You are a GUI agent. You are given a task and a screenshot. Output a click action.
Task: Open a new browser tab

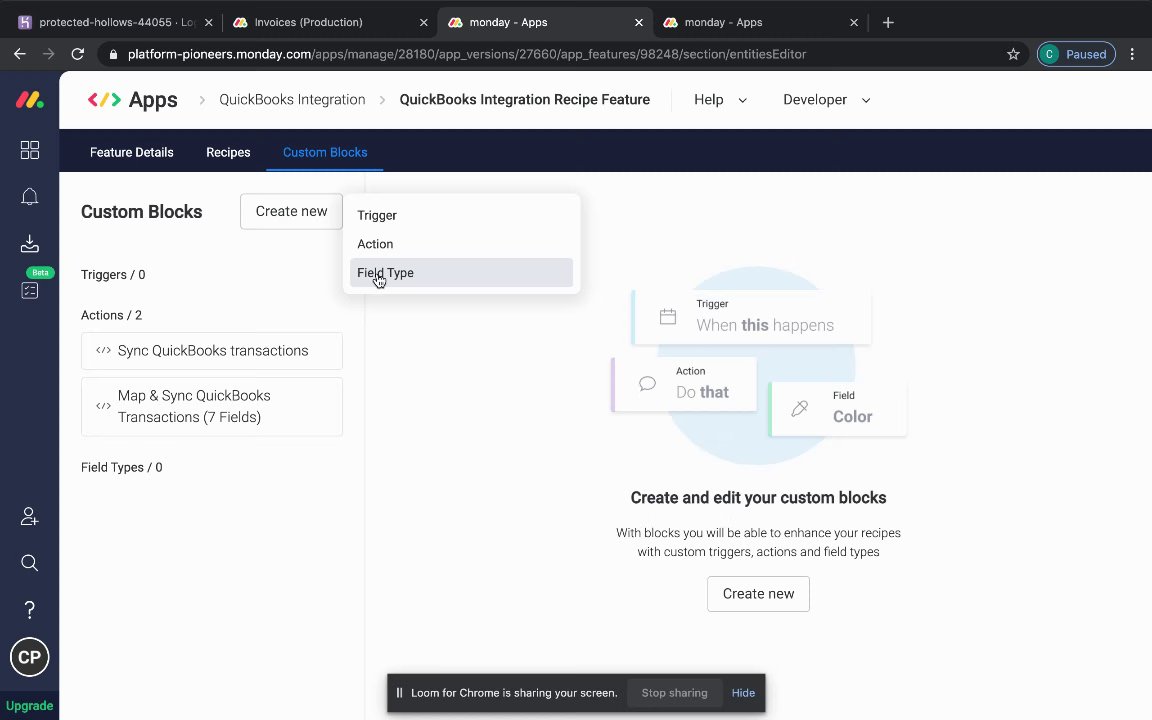(x=888, y=22)
